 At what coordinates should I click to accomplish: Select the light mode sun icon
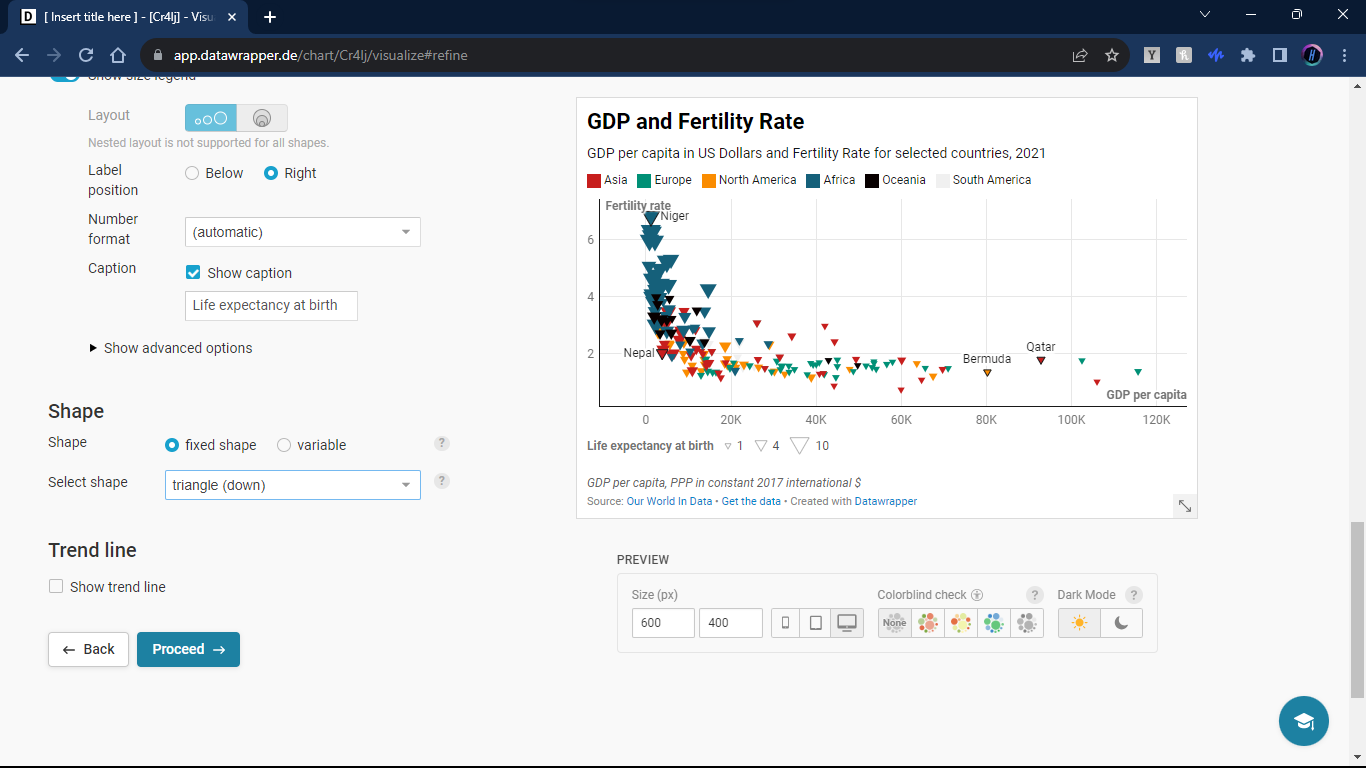1079,623
